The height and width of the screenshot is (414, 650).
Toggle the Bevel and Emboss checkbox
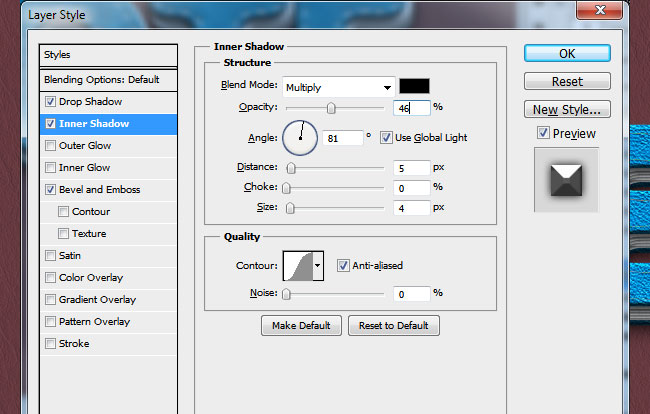[x=51, y=189]
